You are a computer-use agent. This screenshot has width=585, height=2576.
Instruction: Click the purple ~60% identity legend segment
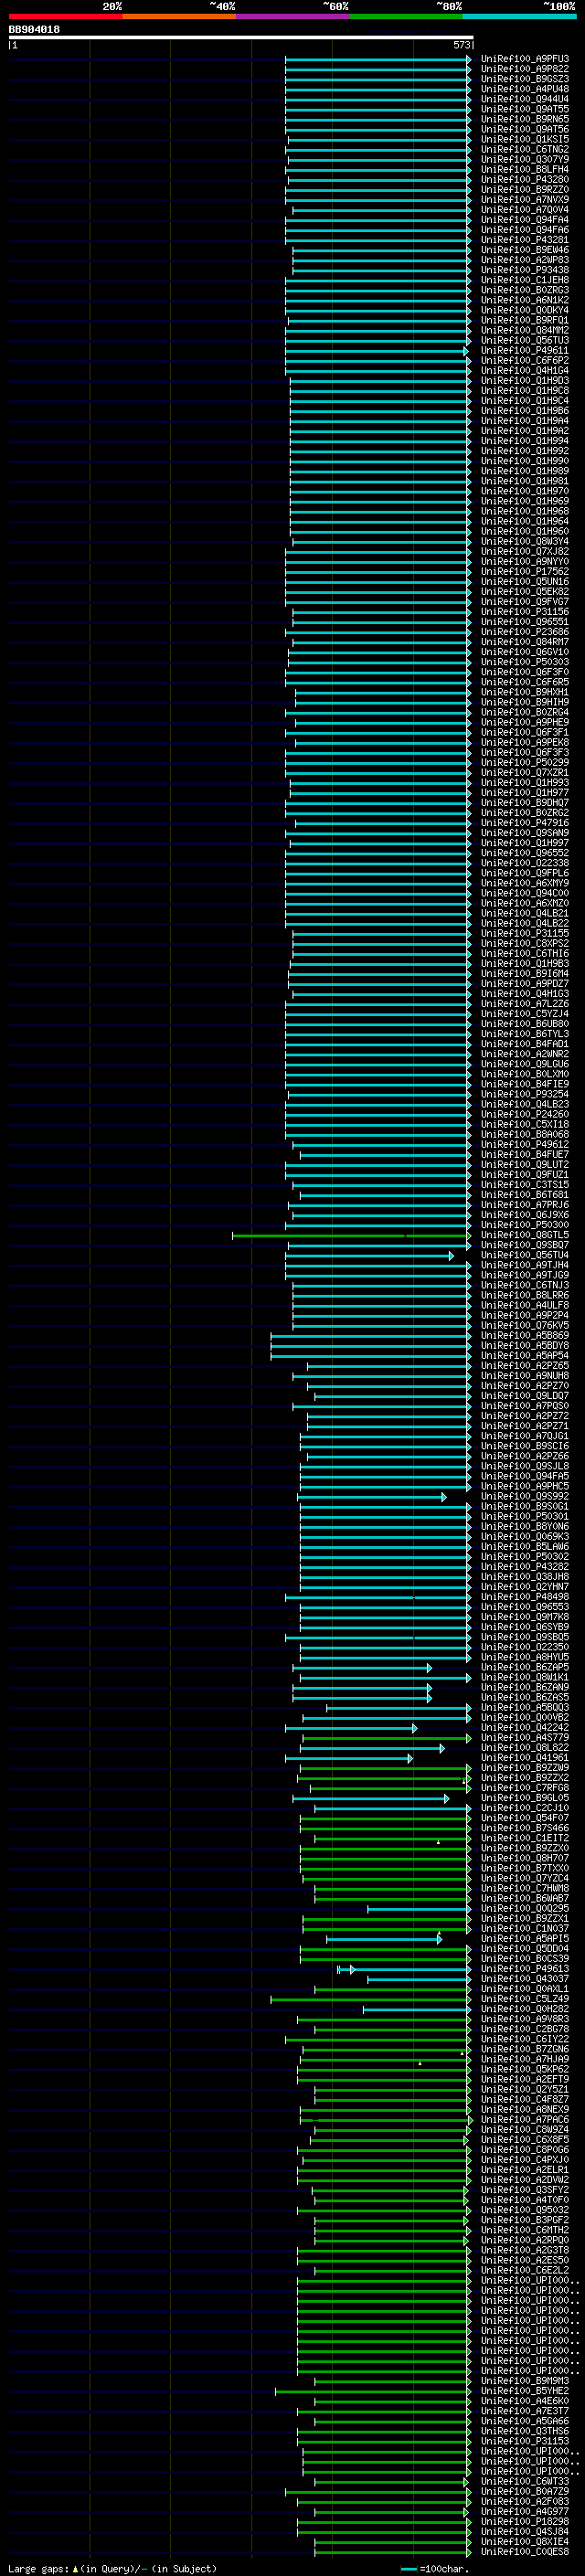(x=293, y=16)
